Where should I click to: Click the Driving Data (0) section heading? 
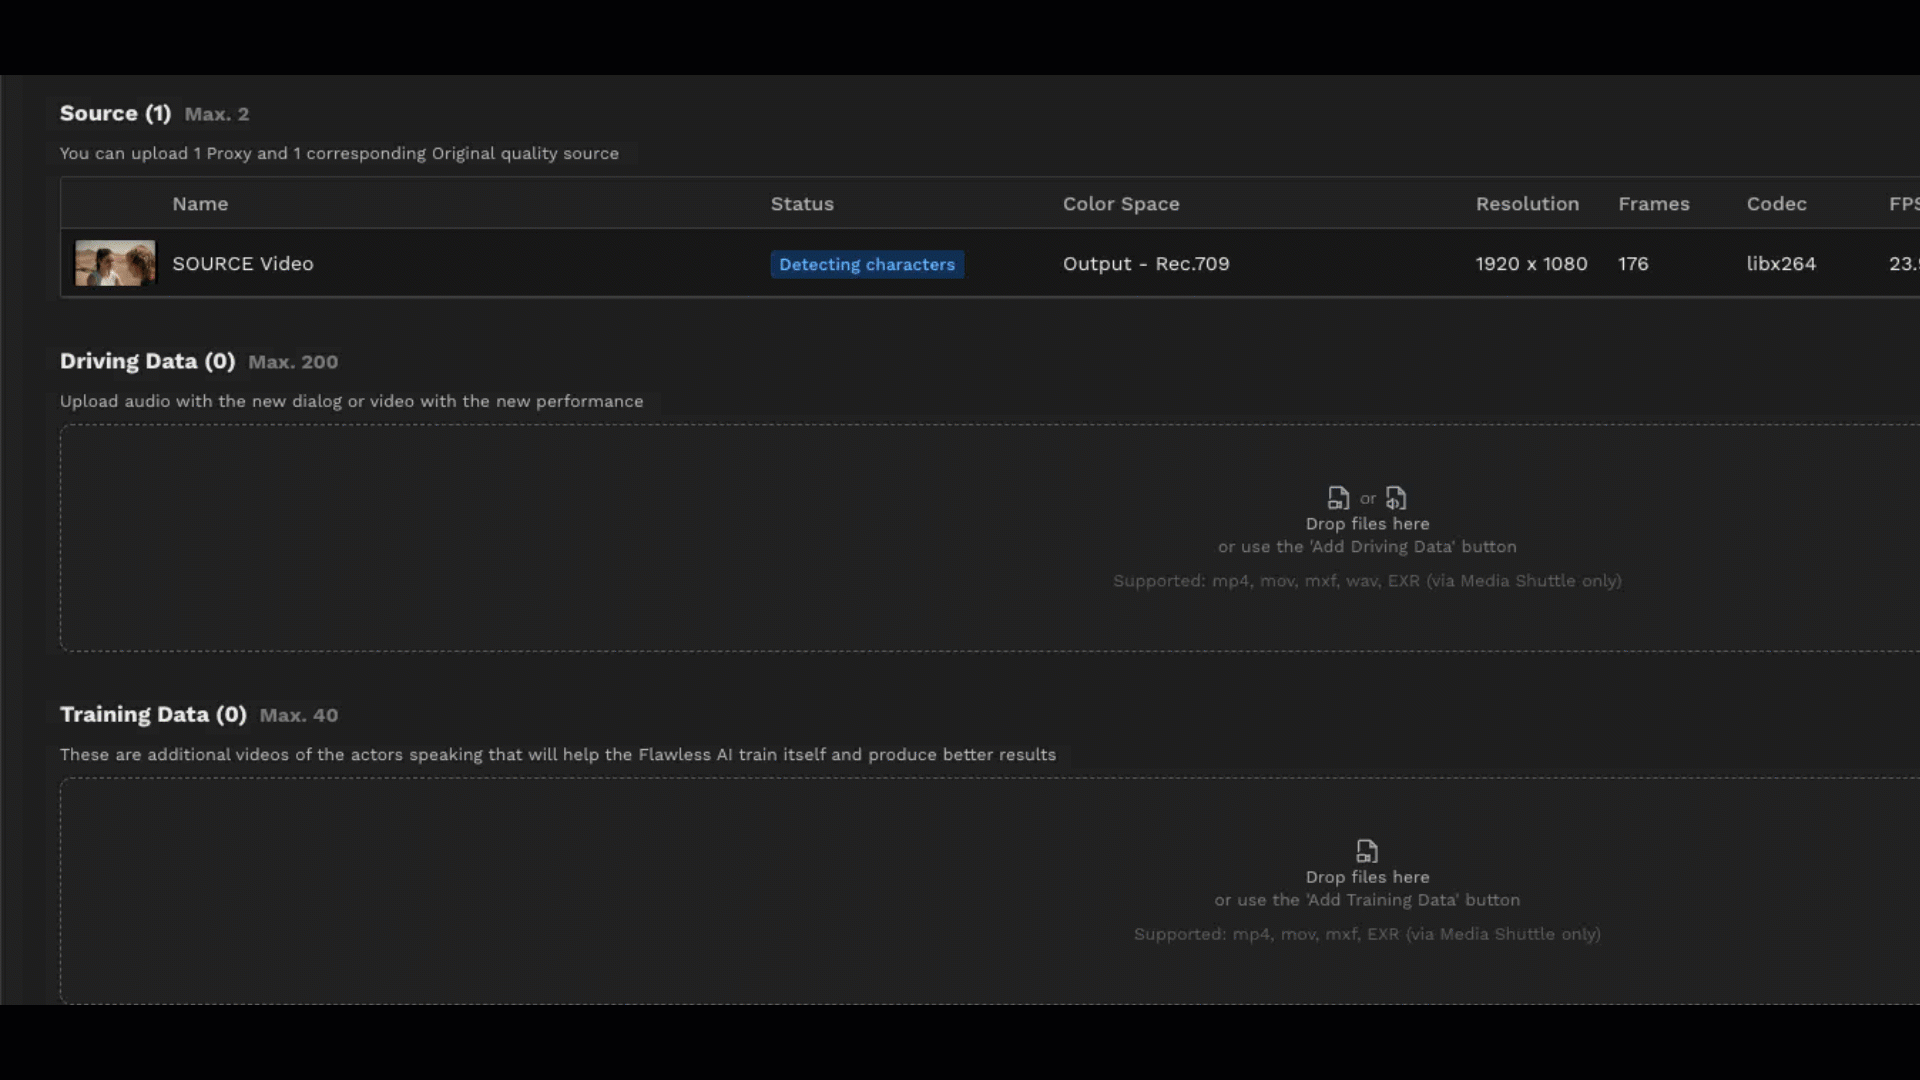pyautogui.click(x=147, y=361)
